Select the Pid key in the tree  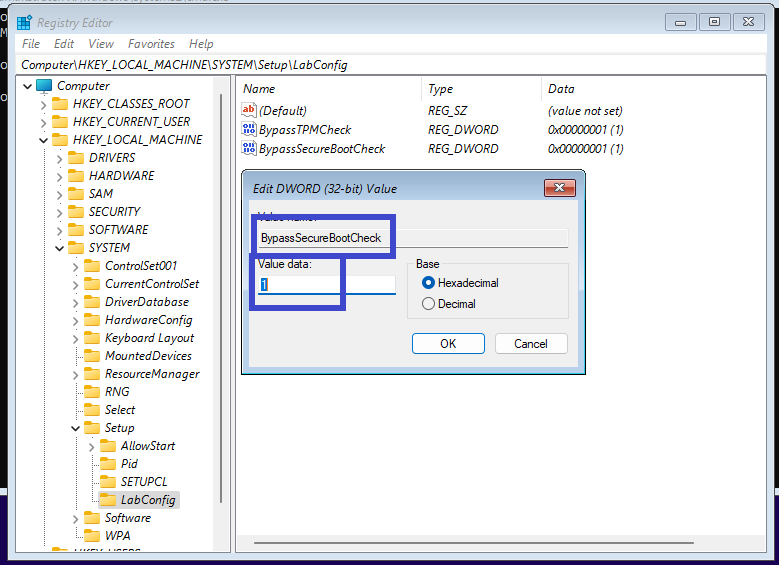click(129, 464)
